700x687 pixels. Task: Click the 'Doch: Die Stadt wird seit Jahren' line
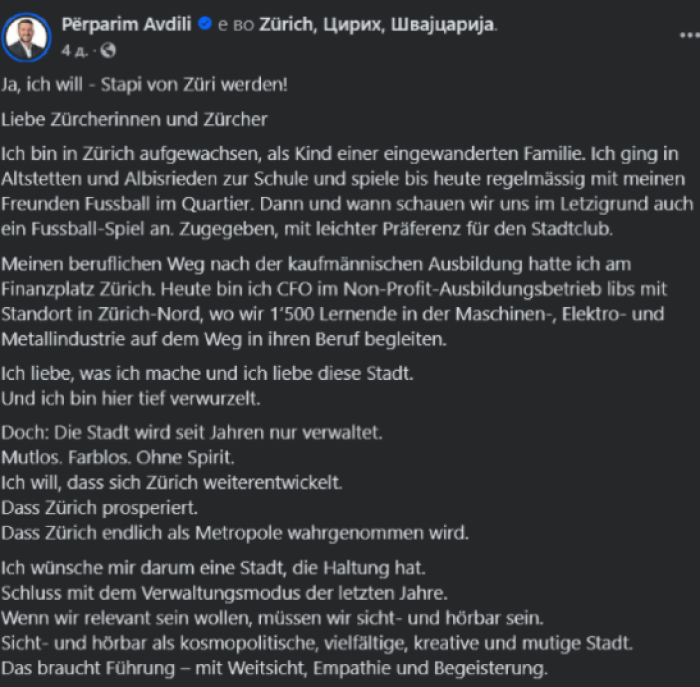[x=192, y=433]
